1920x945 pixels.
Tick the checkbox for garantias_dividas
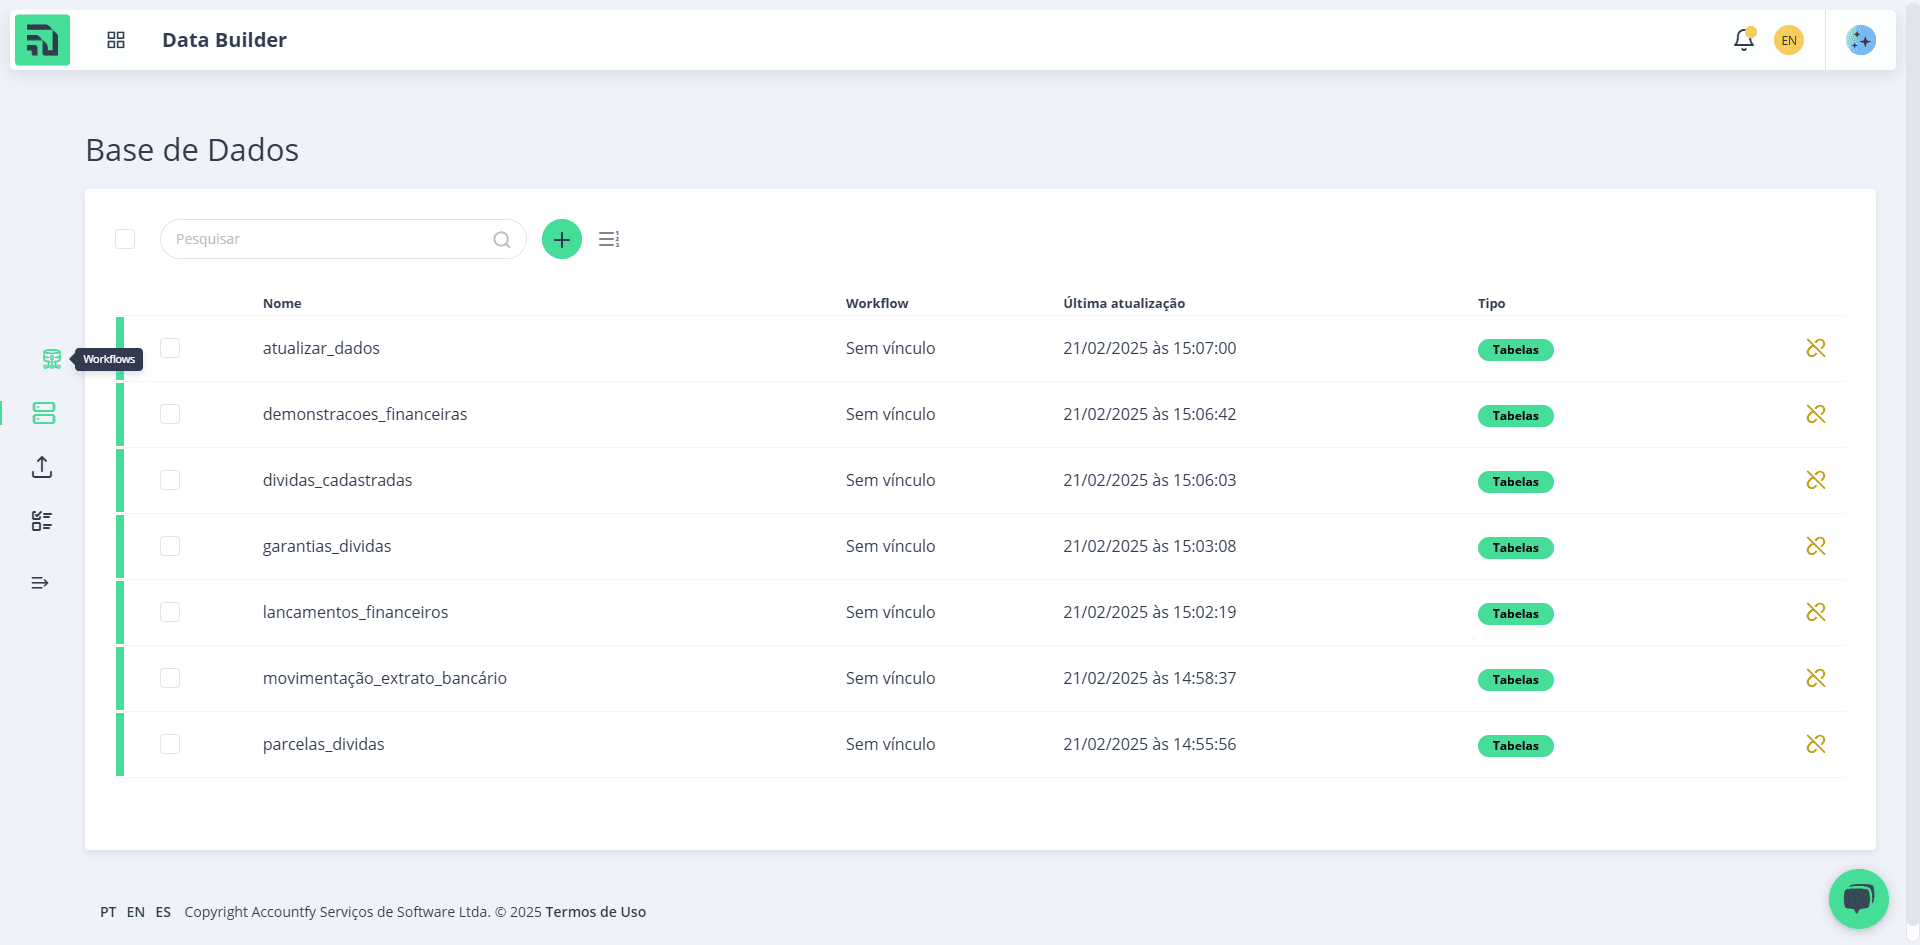coord(170,546)
